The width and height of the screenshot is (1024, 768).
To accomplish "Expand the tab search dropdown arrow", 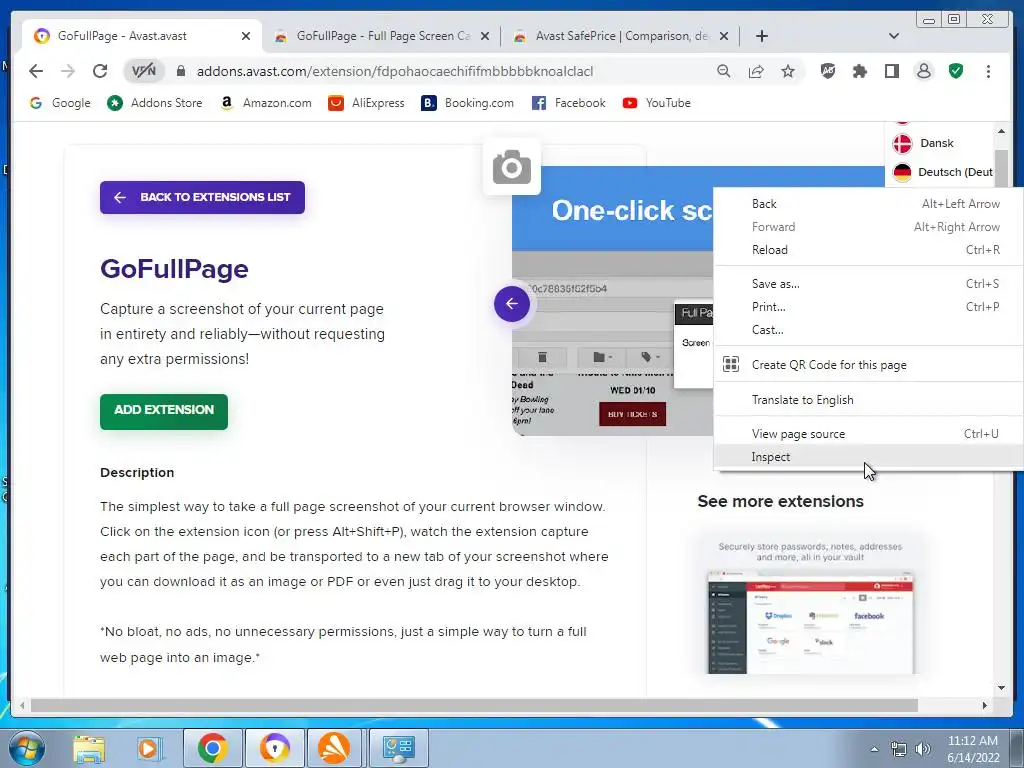I will 894,36.
